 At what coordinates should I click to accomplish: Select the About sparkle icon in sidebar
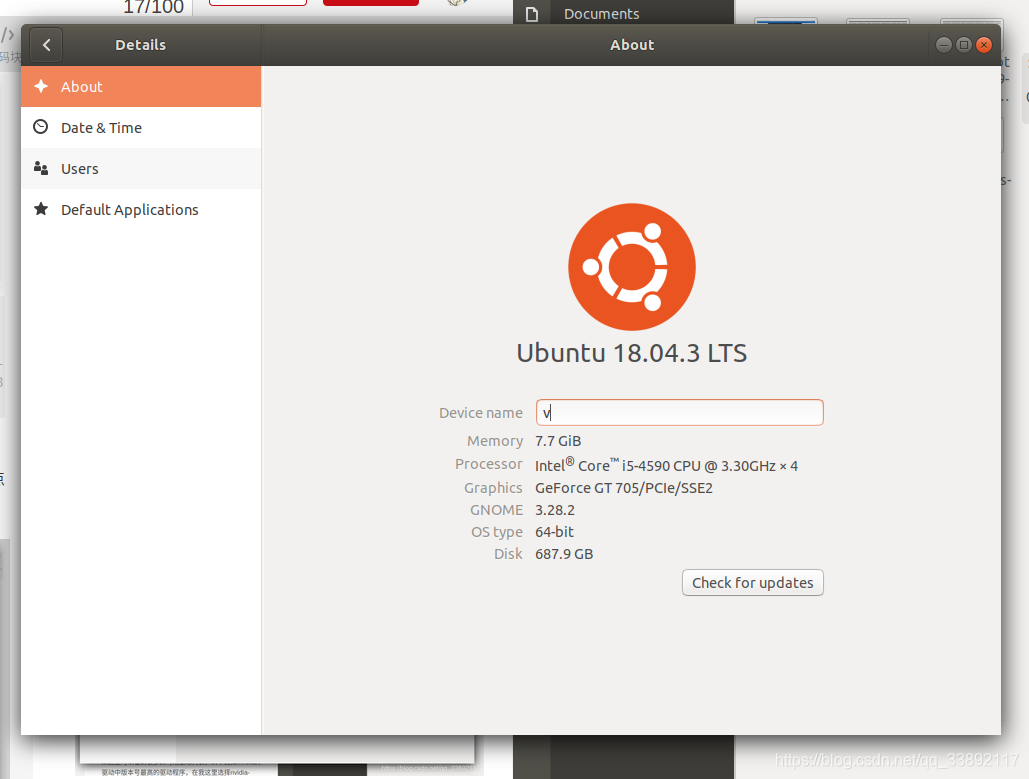pos(40,86)
